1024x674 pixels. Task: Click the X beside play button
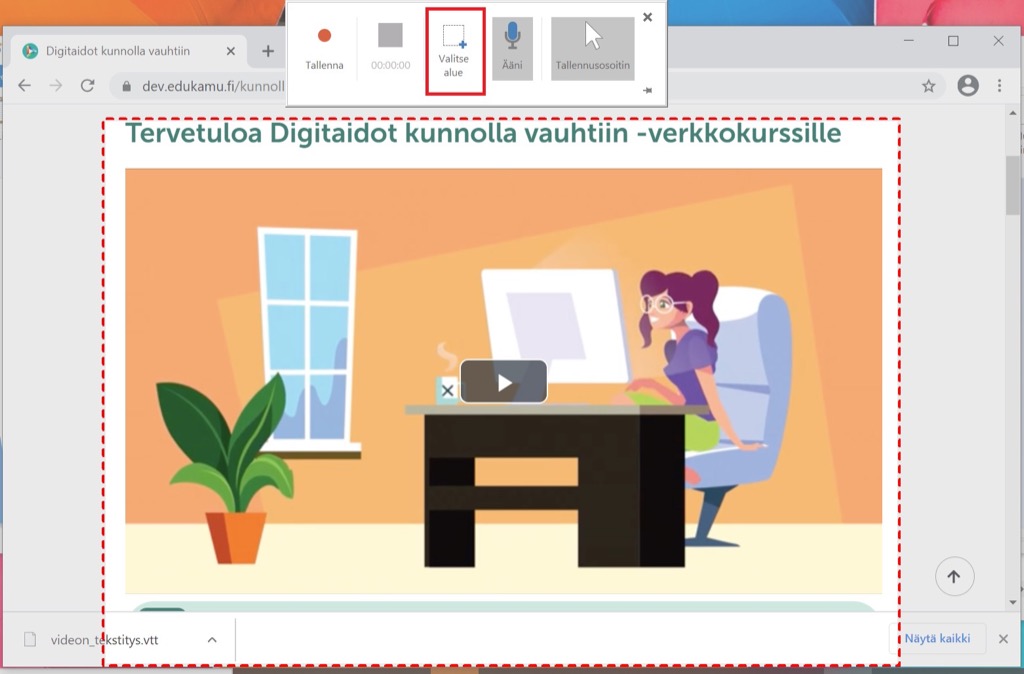(447, 391)
